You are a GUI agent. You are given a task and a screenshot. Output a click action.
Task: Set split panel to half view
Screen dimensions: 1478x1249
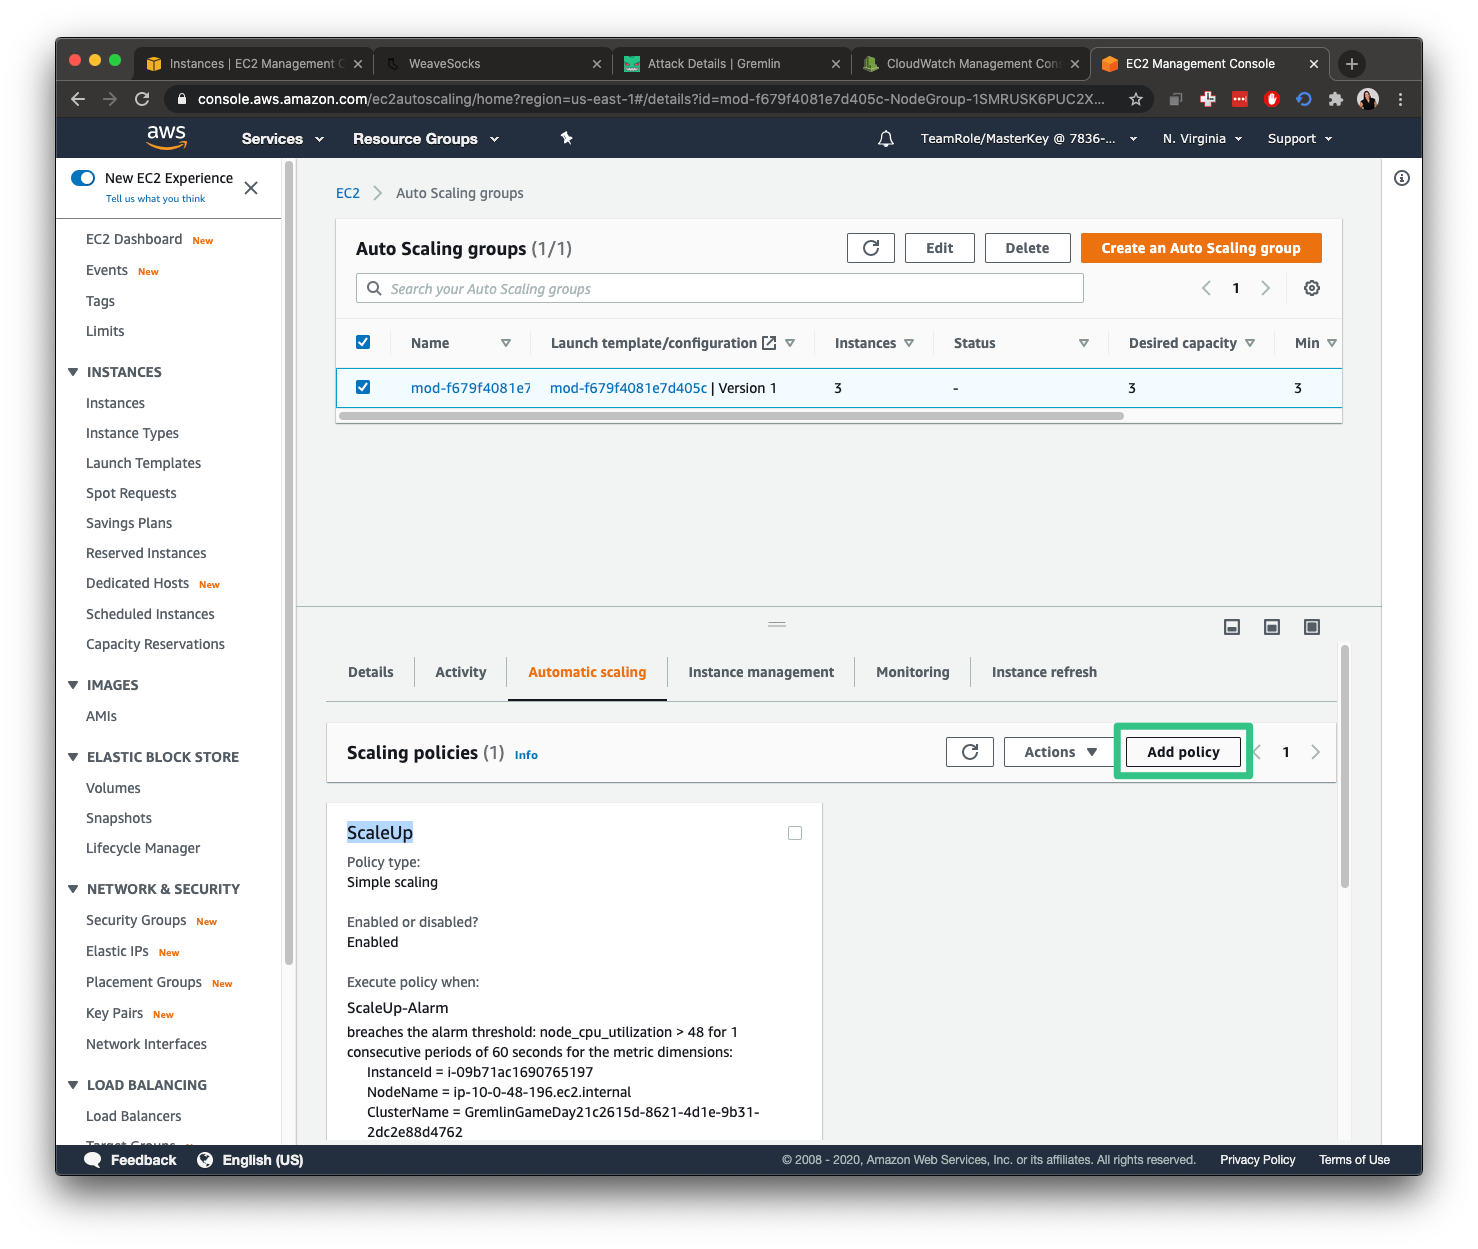(1272, 627)
